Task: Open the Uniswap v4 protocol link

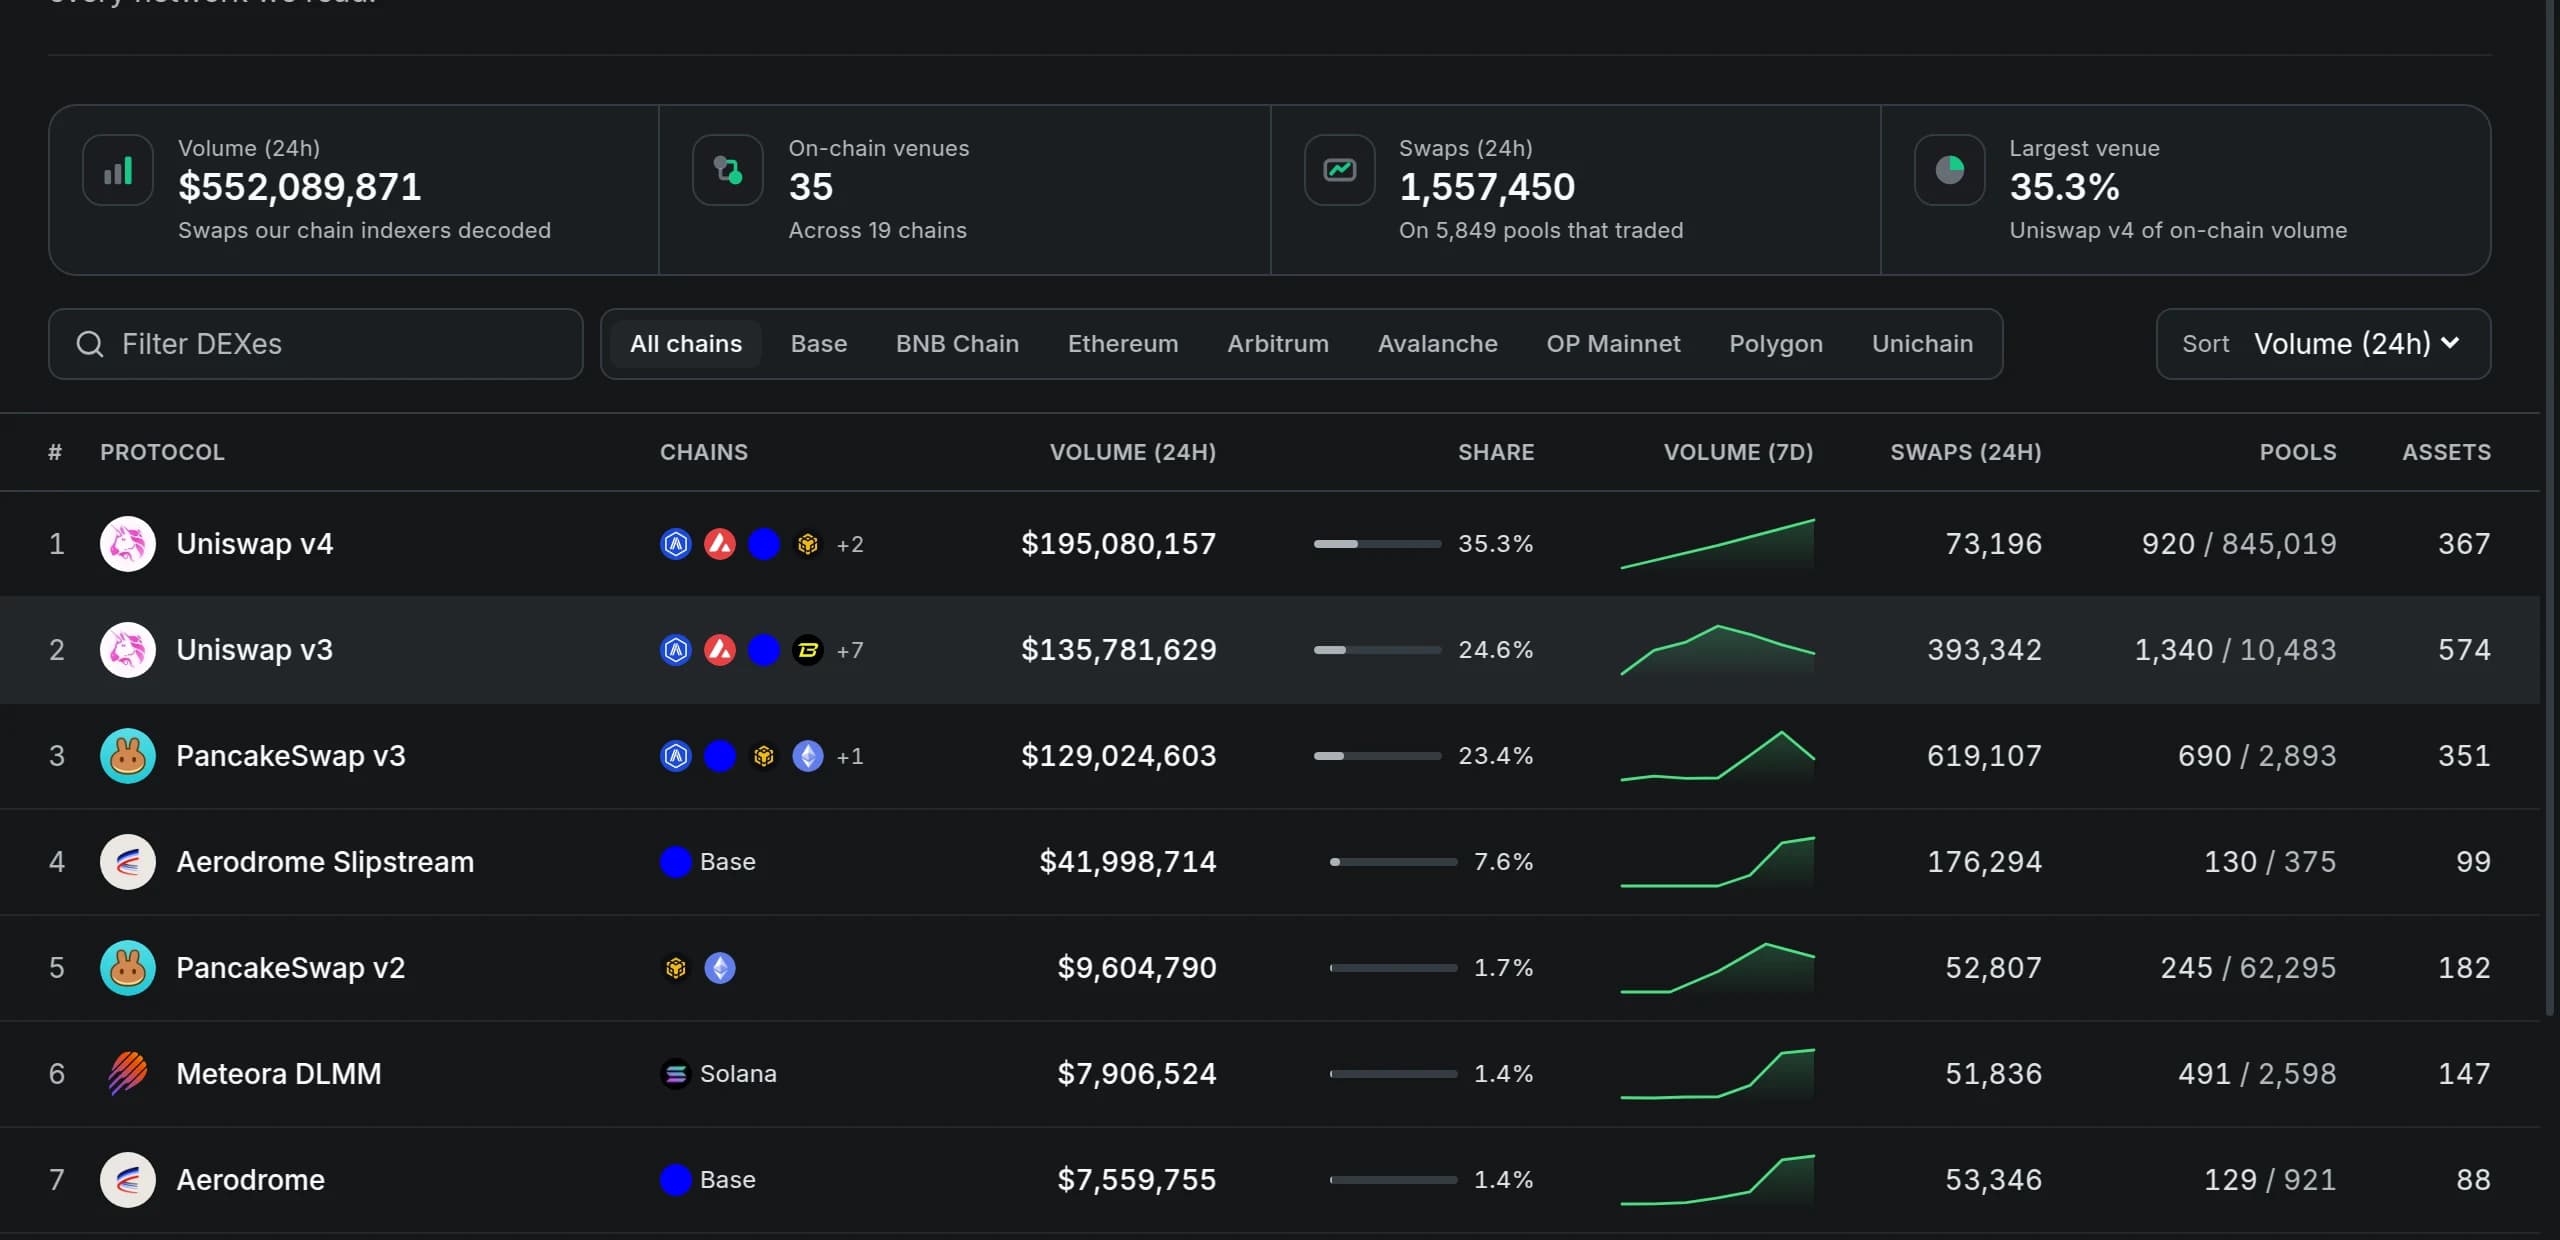Action: (x=254, y=544)
